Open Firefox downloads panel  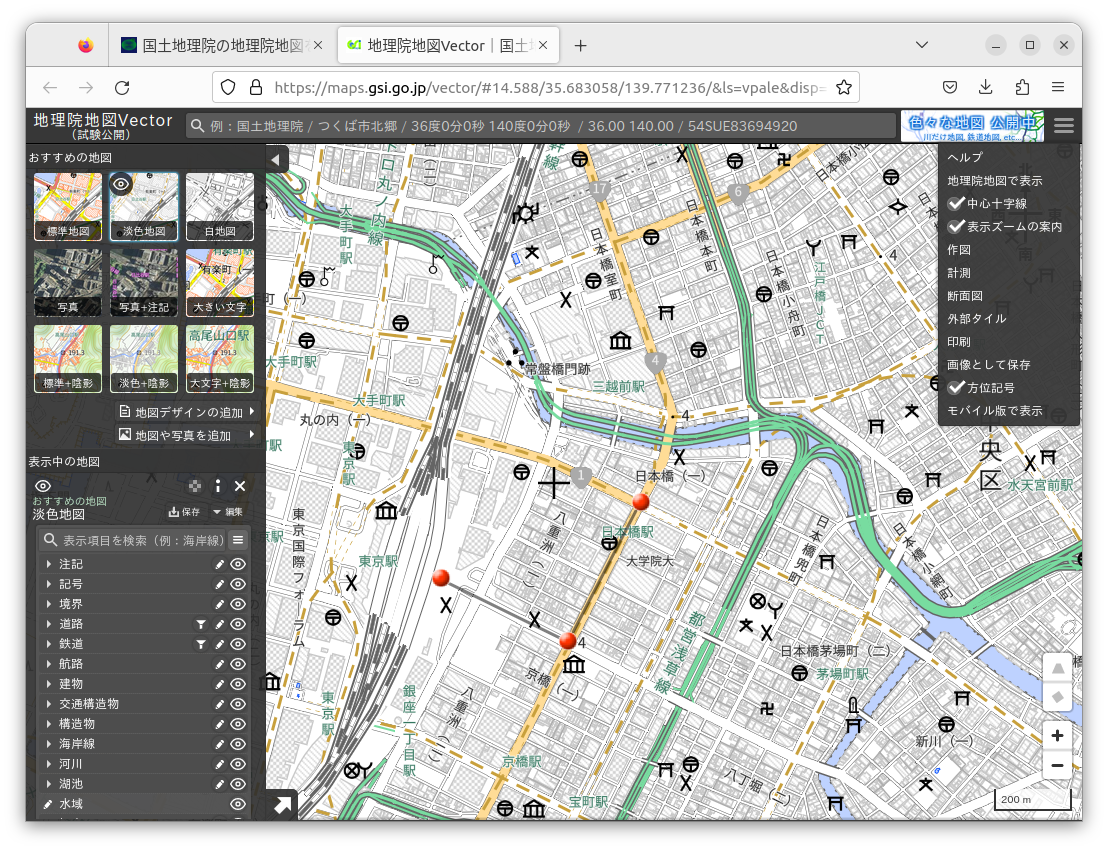click(986, 87)
